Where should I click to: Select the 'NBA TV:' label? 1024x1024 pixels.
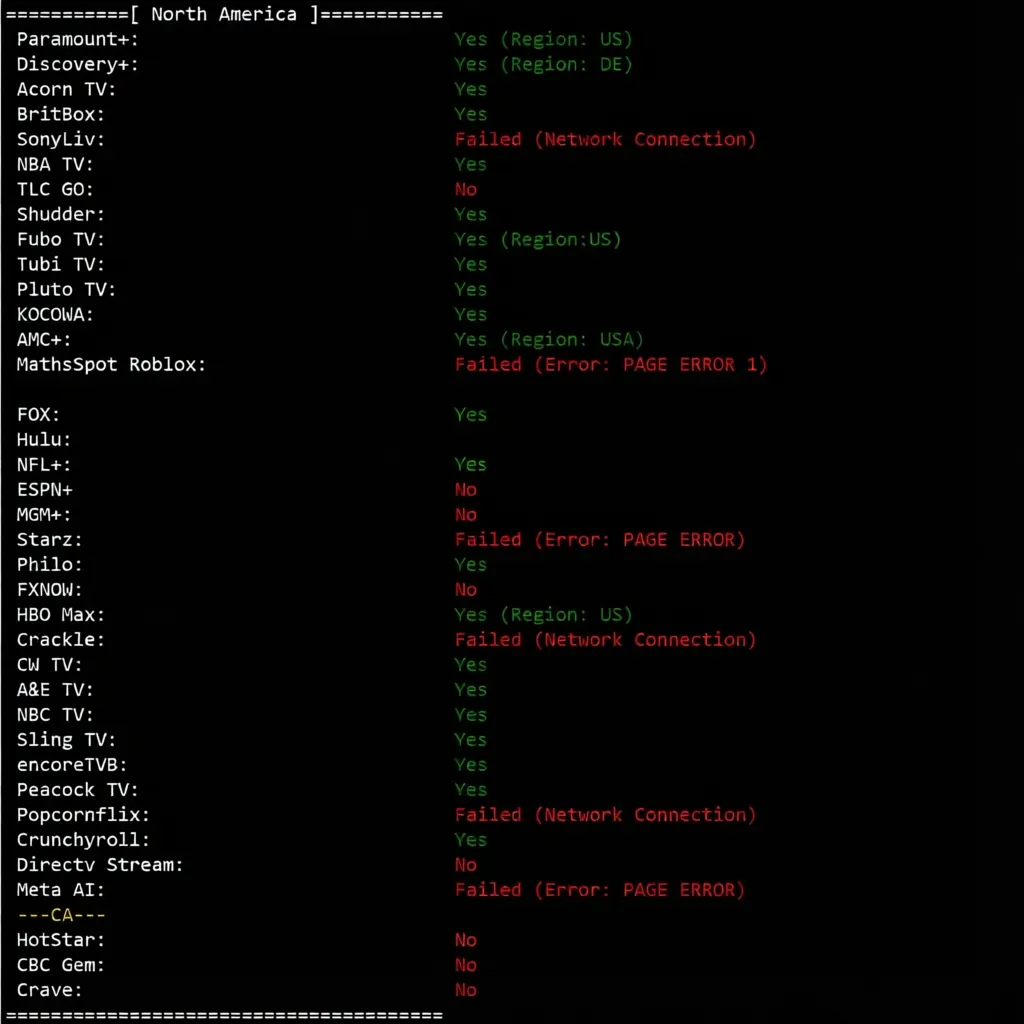56,164
